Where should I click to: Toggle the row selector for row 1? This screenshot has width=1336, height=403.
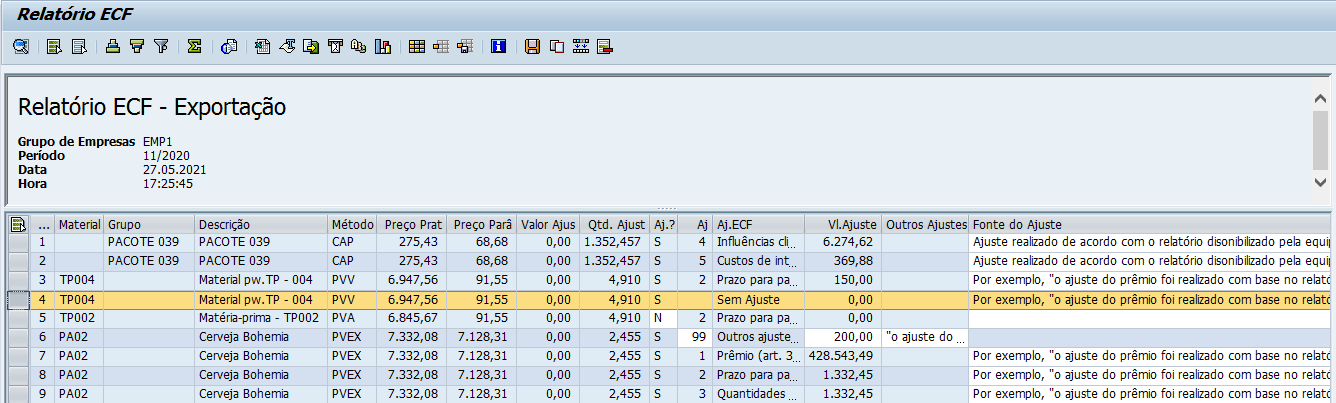[18, 242]
